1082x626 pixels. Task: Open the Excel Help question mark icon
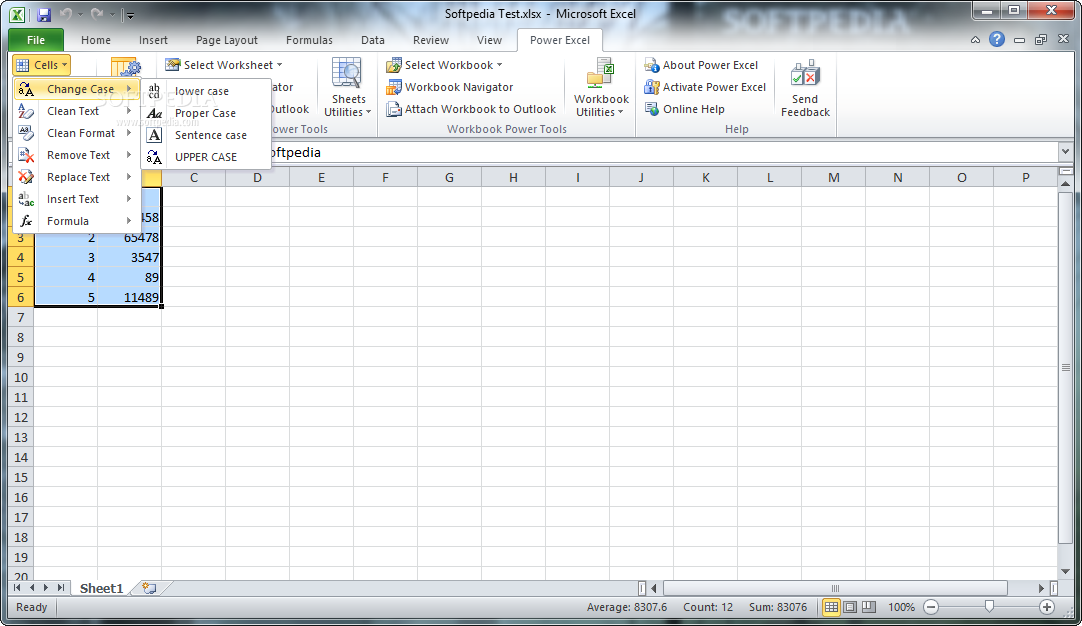[x=996, y=39]
